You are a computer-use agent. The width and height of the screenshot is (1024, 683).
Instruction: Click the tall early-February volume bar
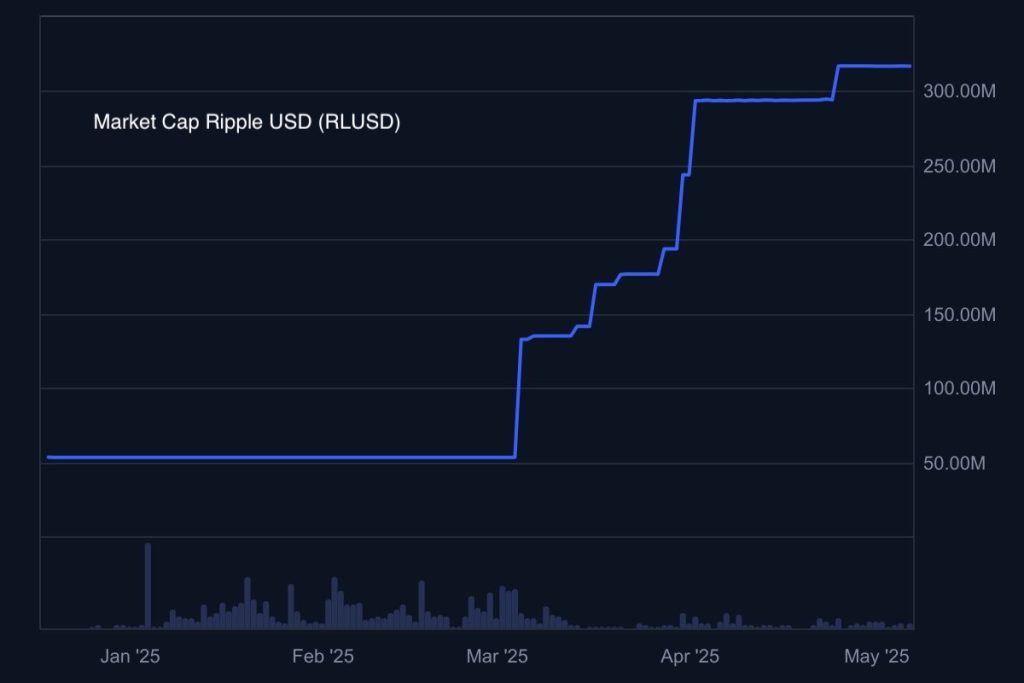334,603
